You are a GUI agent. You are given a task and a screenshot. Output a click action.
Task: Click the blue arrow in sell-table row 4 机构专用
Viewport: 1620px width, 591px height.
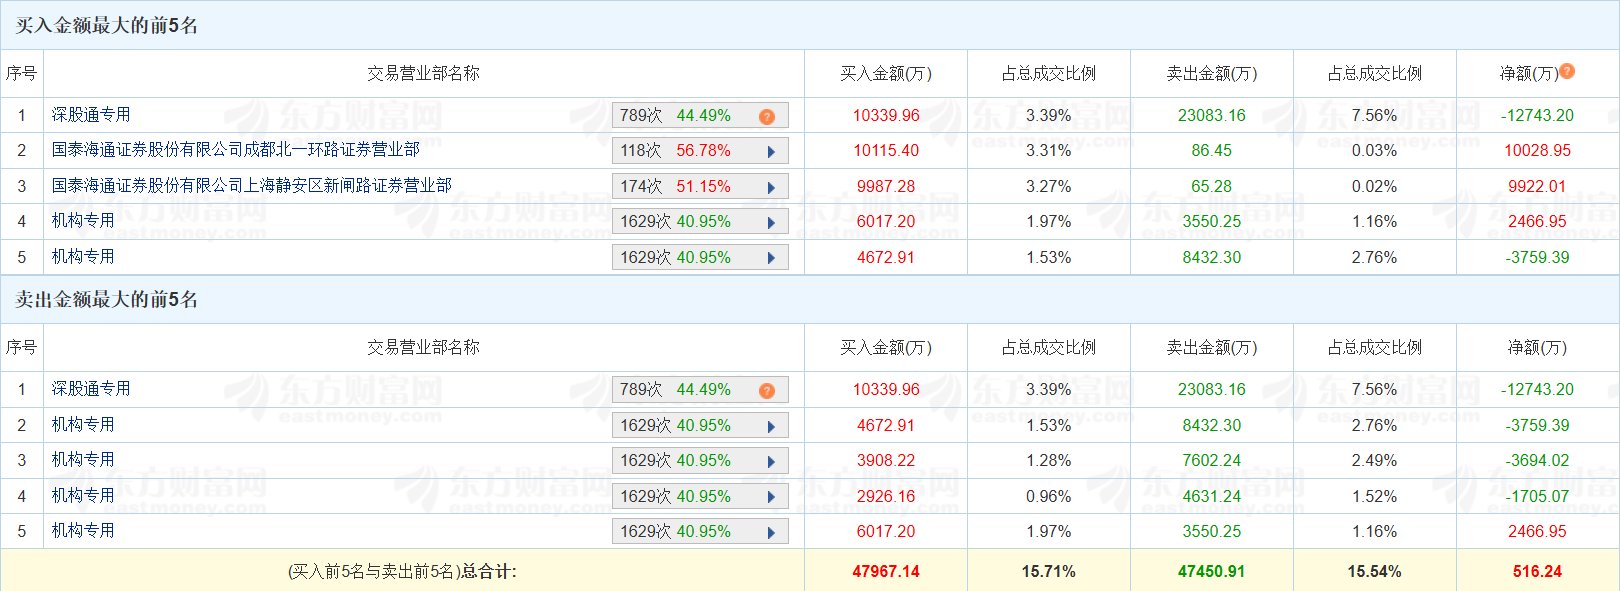tap(771, 497)
